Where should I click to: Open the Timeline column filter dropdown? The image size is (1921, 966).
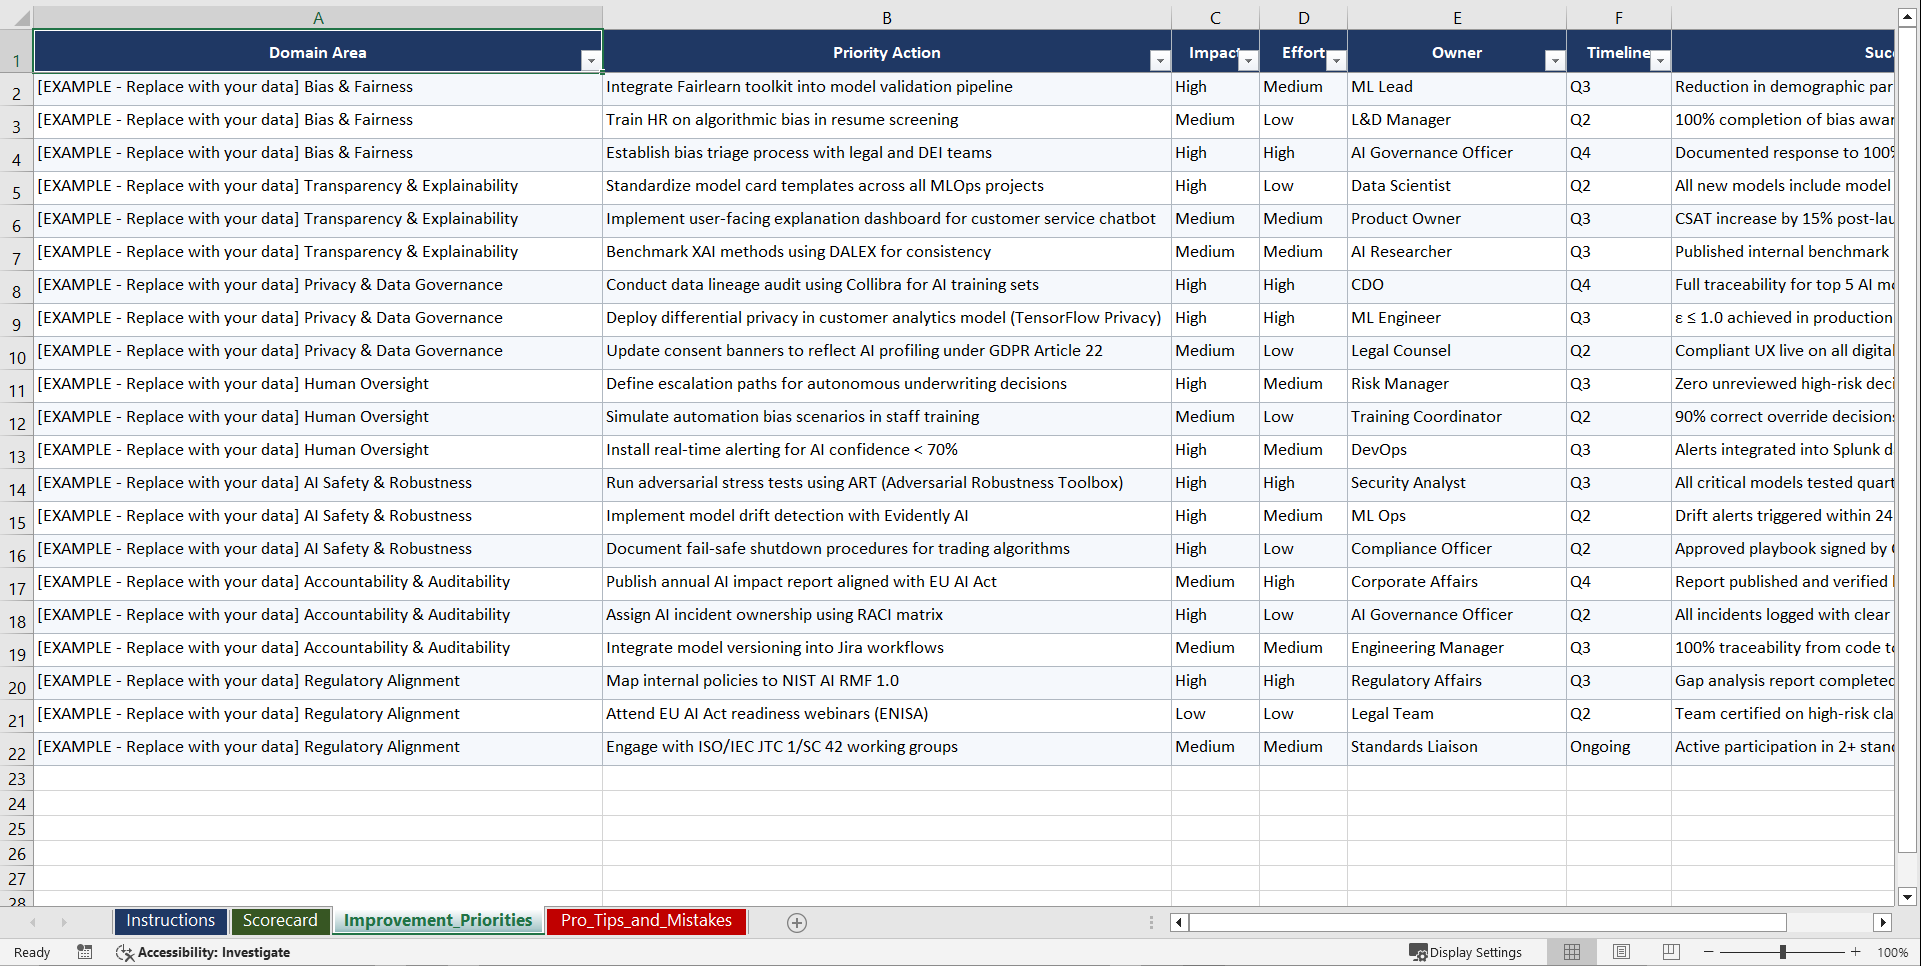coord(1661,61)
